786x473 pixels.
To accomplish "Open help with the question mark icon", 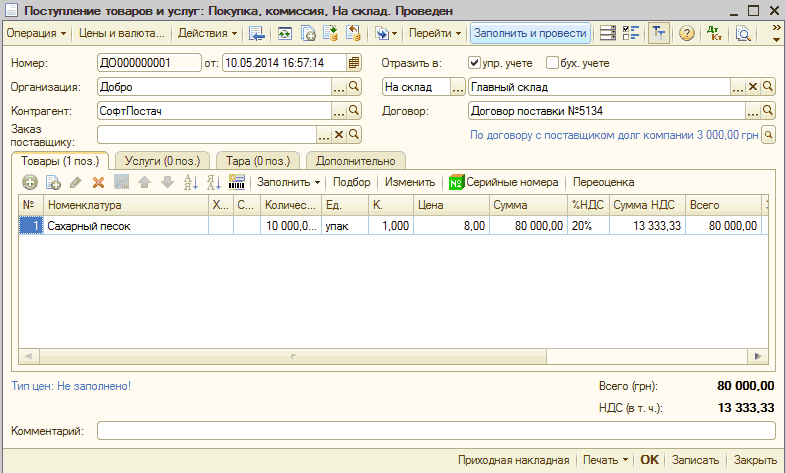I will point(686,34).
